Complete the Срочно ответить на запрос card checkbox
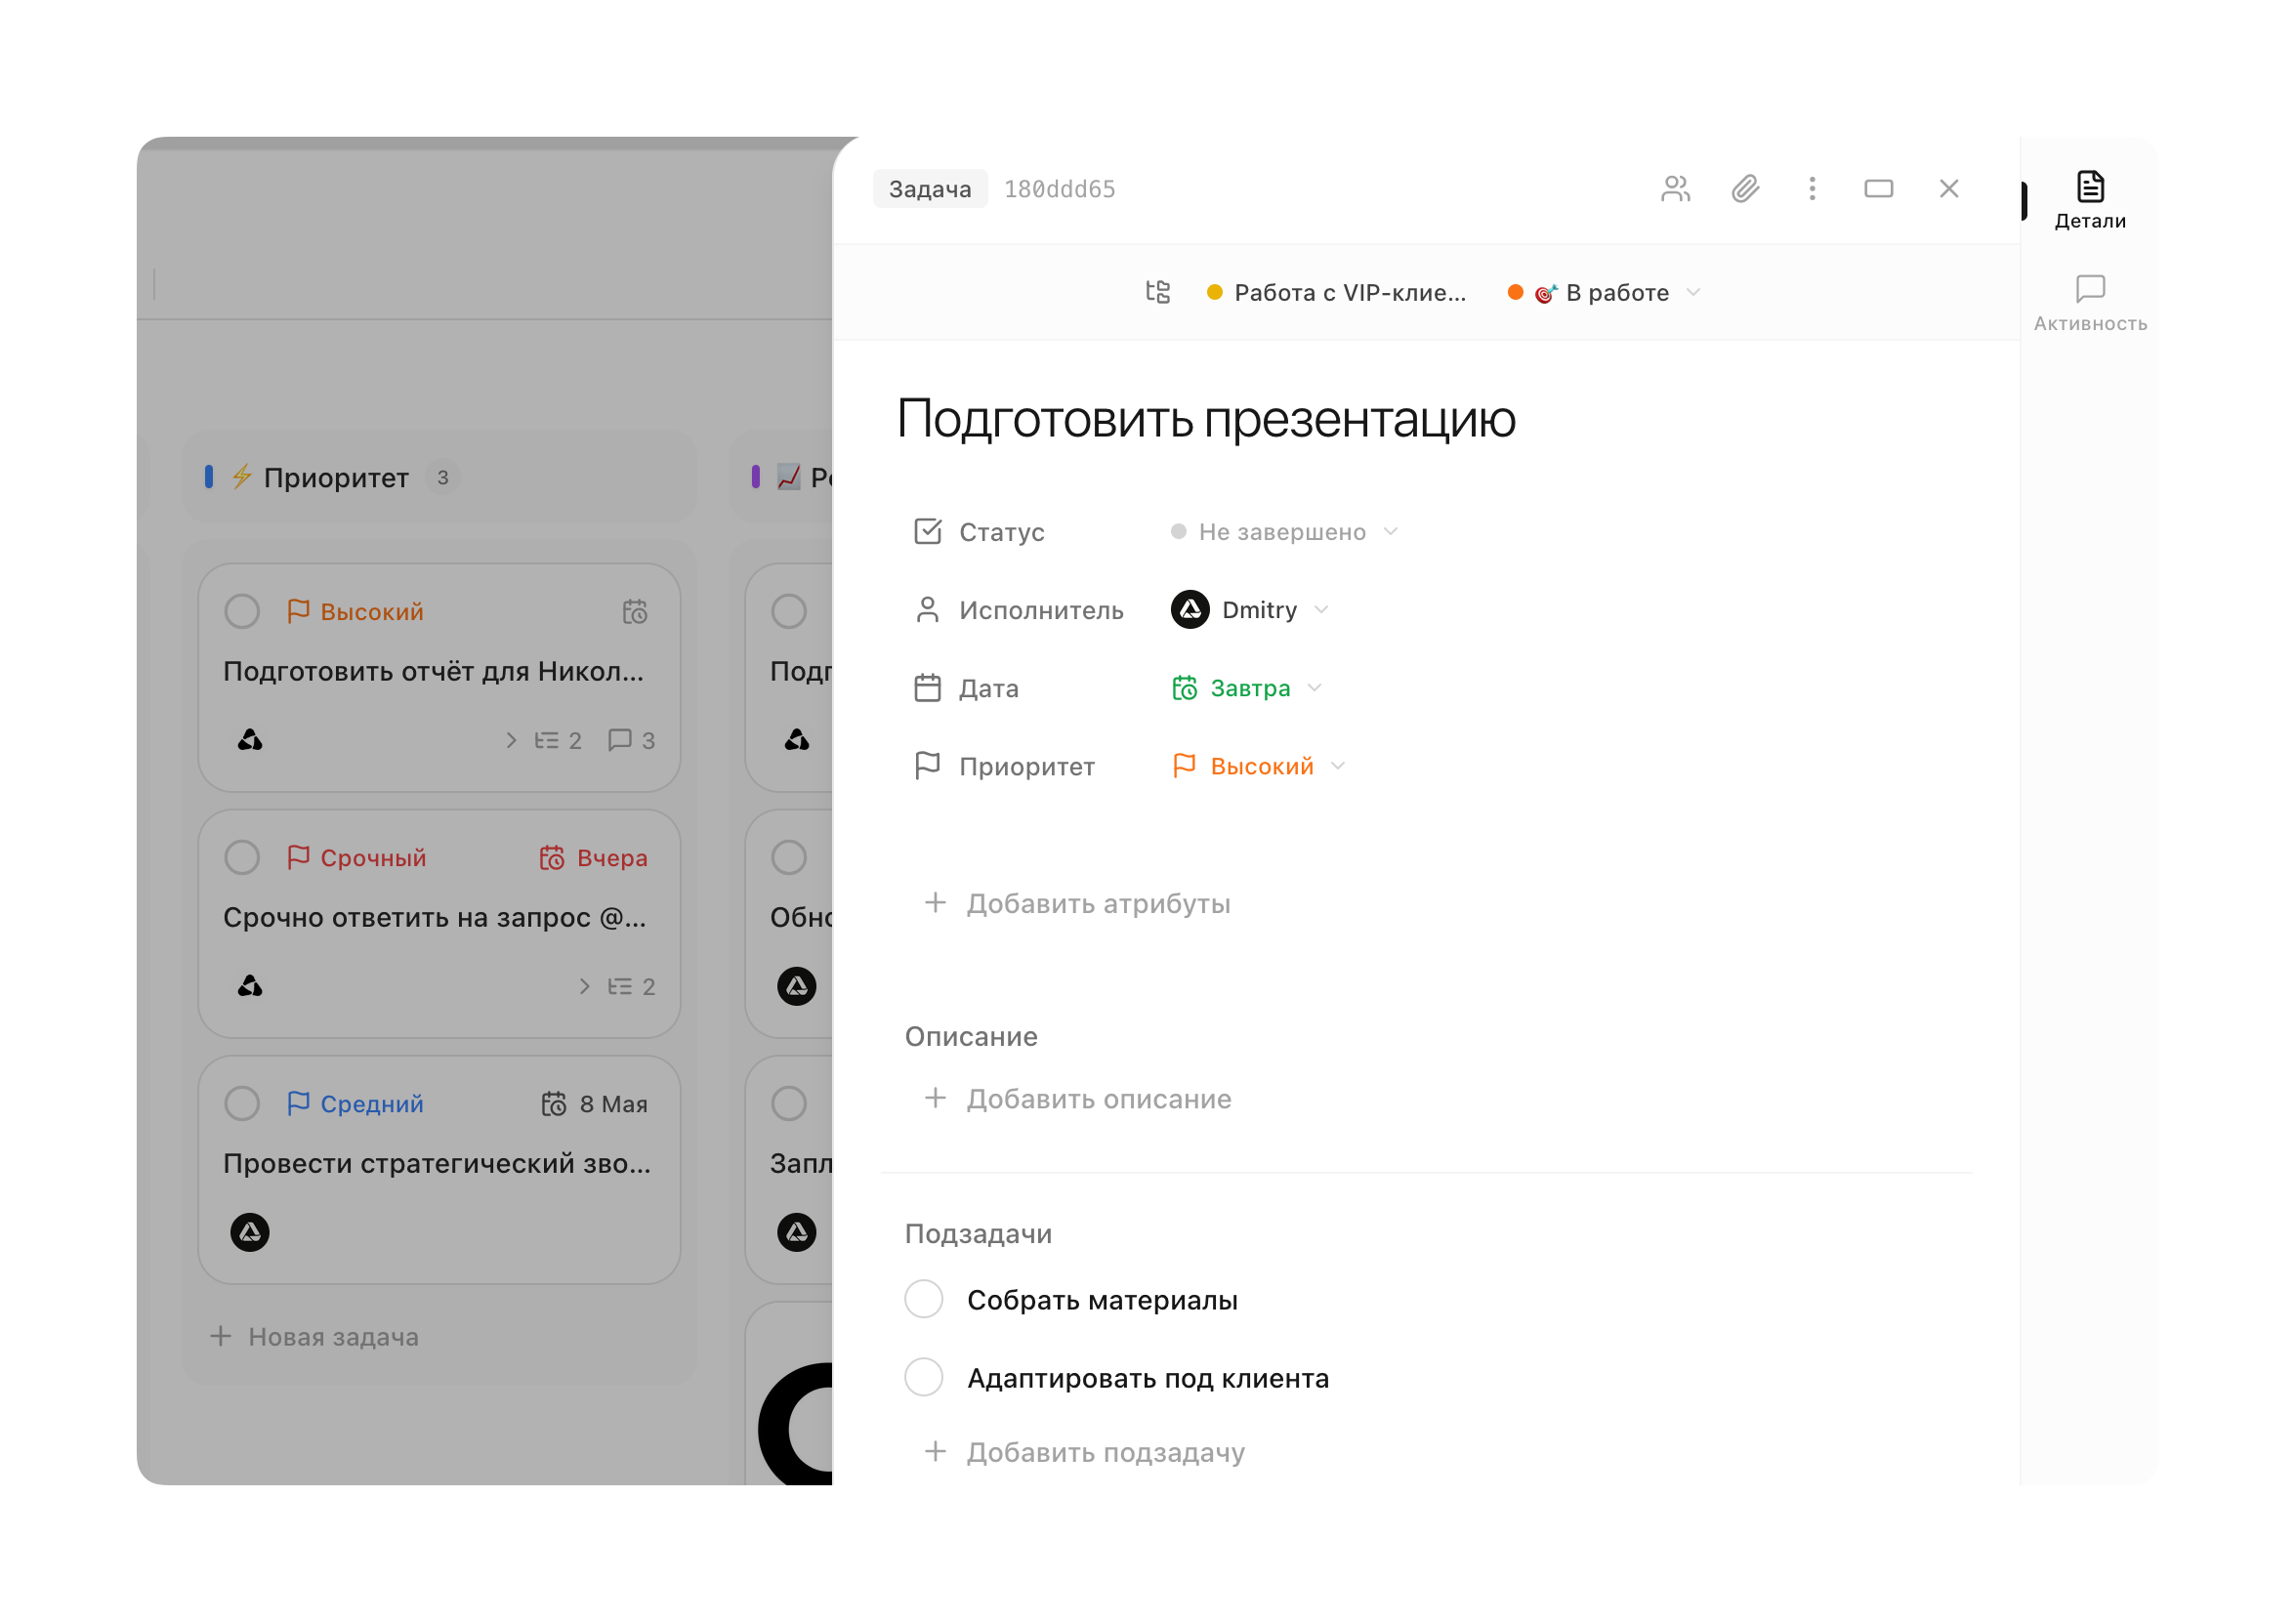Screen dimensions: 2296x1622 [242, 857]
